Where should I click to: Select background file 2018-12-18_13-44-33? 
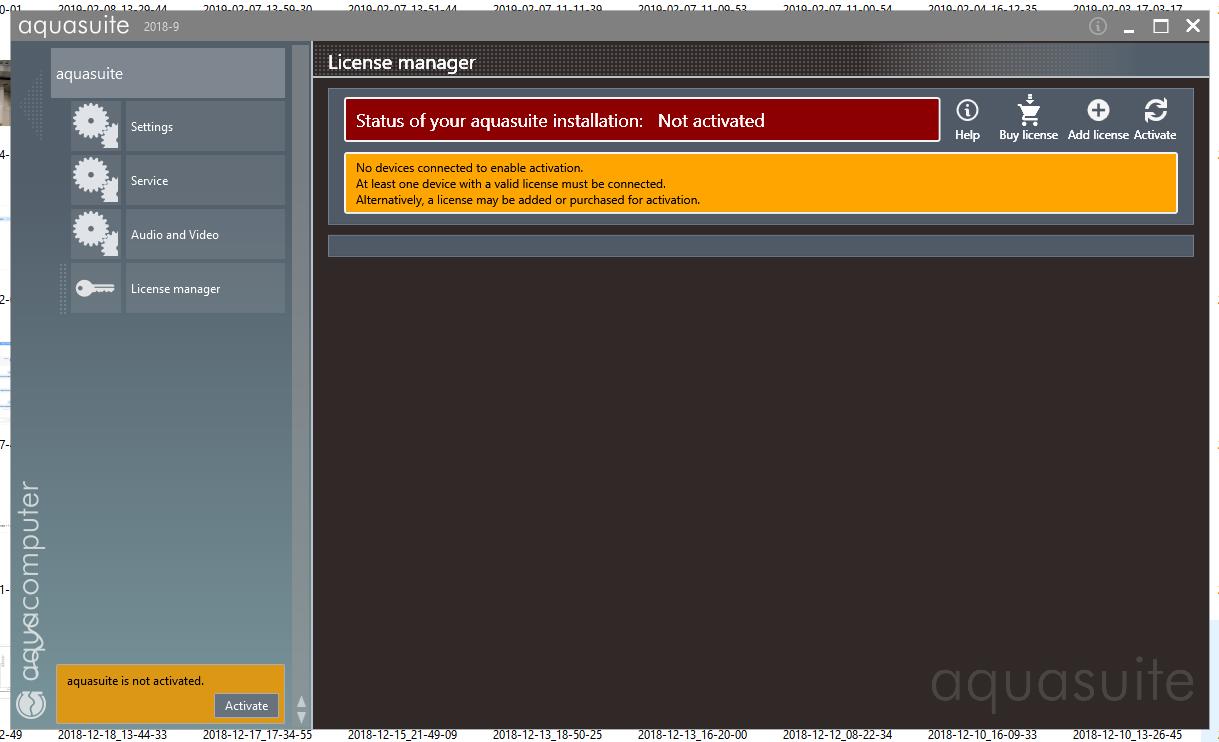[112, 734]
